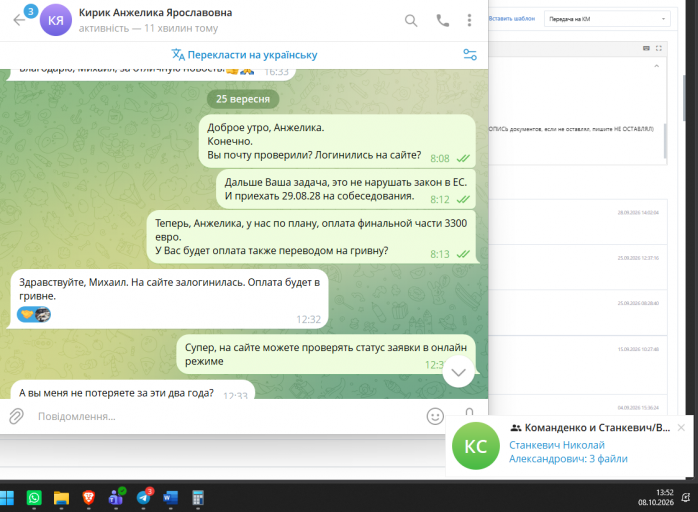Open the 'Передача на КМ' template dropdown
Viewport: 698px width, 512px height.
(607, 19)
